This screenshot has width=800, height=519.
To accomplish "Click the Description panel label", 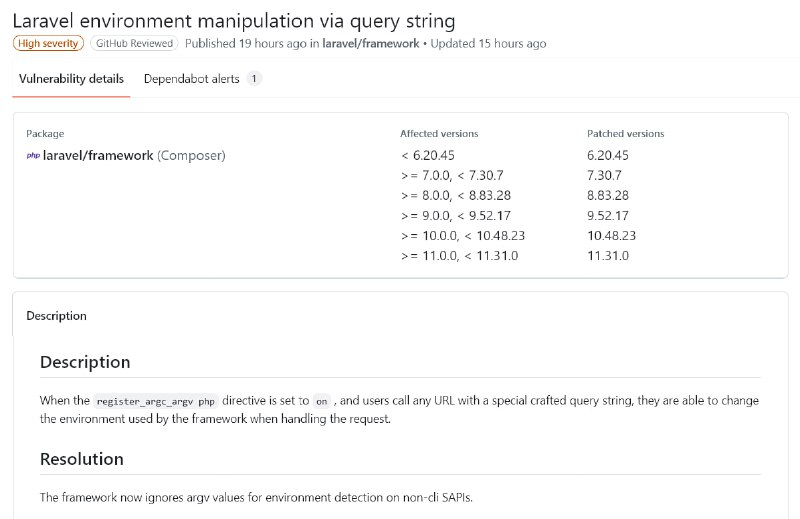I will point(56,316).
